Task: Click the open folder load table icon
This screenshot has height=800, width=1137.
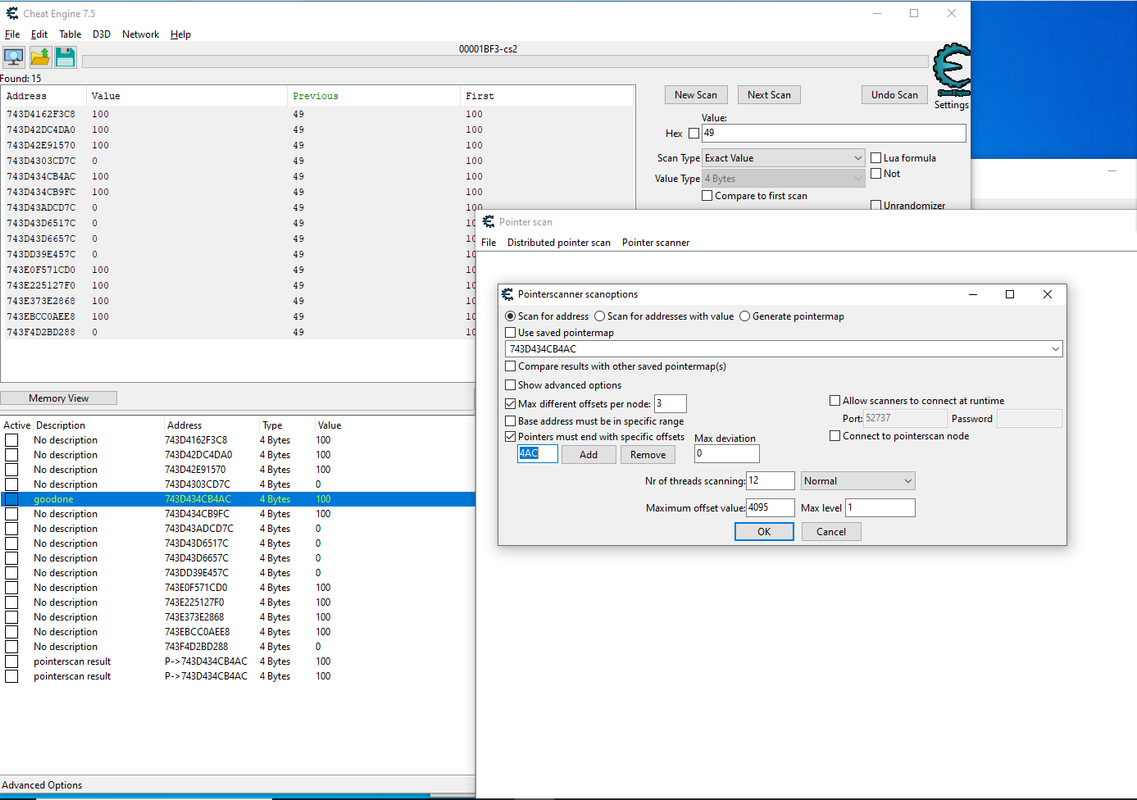Action: (x=40, y=57)
